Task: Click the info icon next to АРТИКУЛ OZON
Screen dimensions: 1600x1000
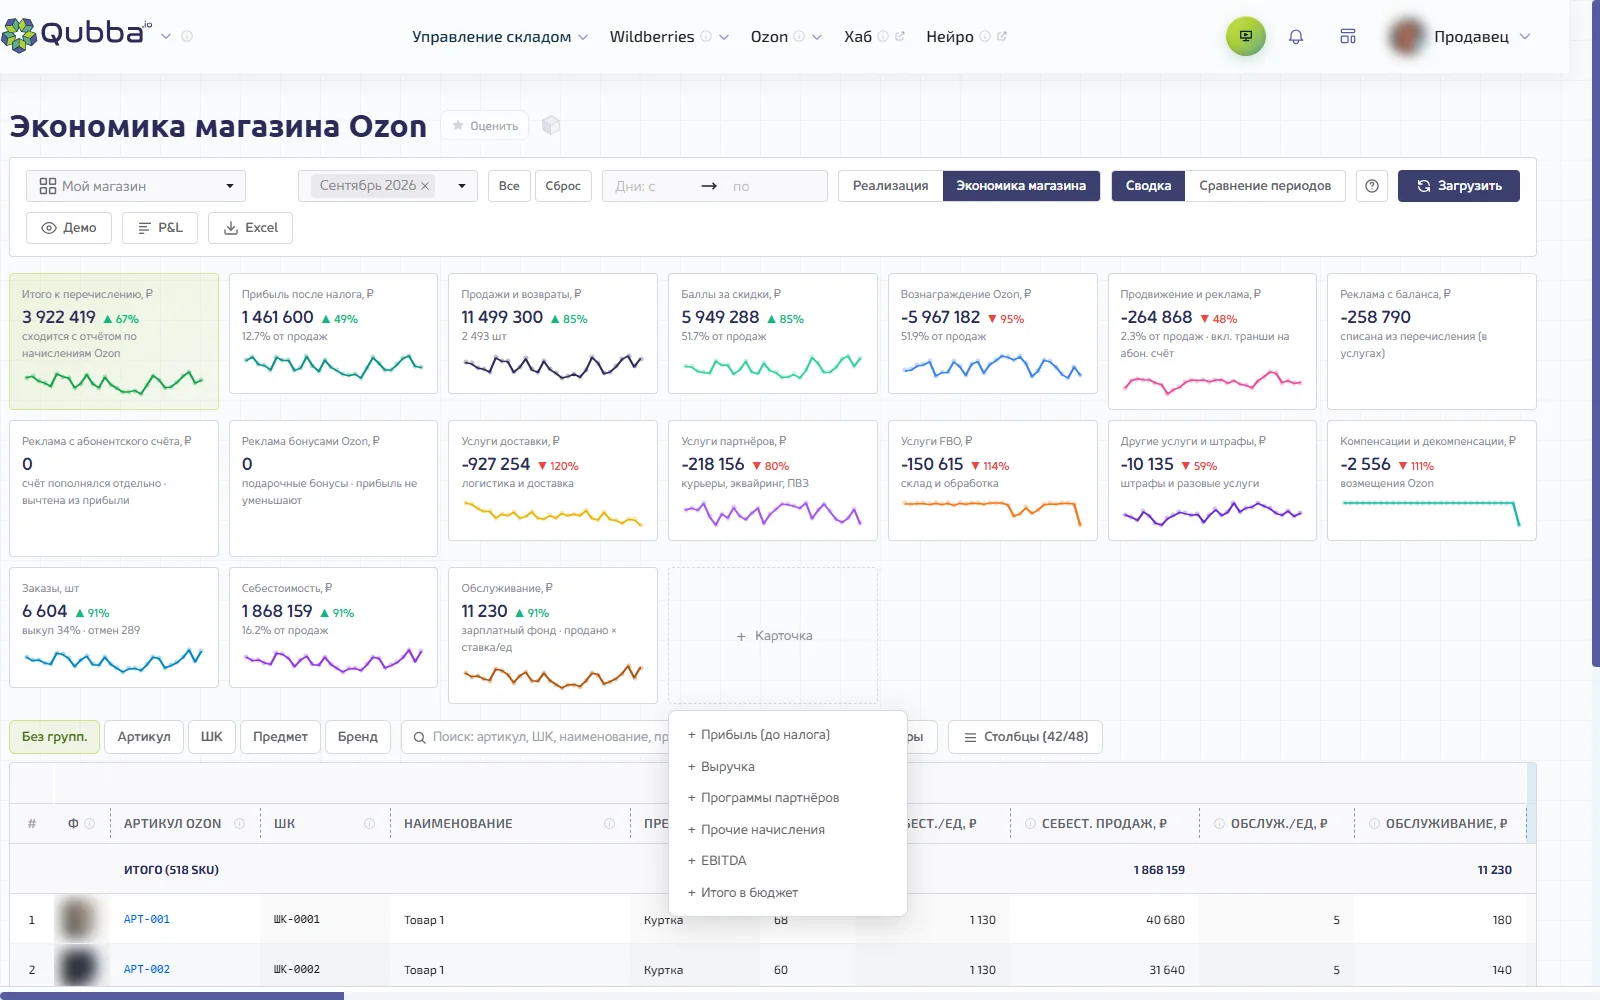Action: 239,824
